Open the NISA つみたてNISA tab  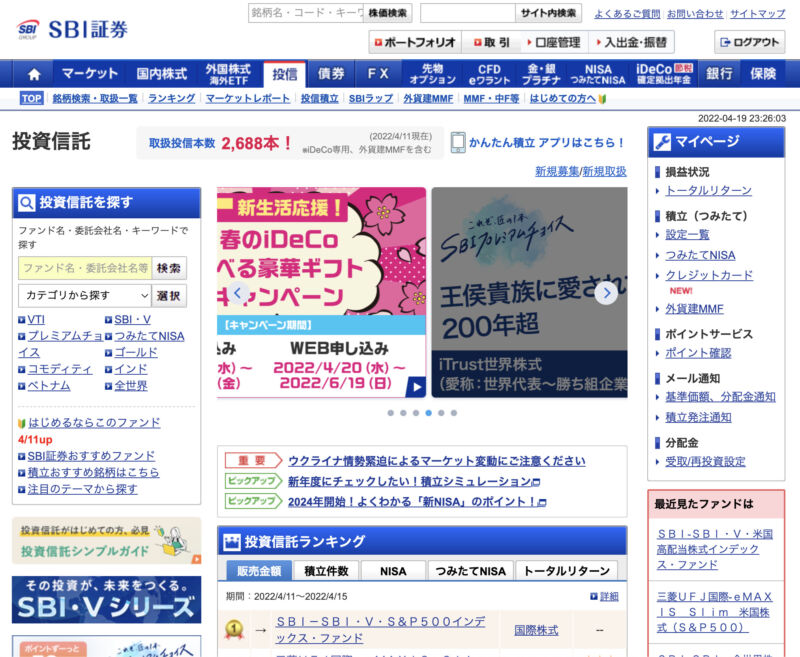[598, 74]
